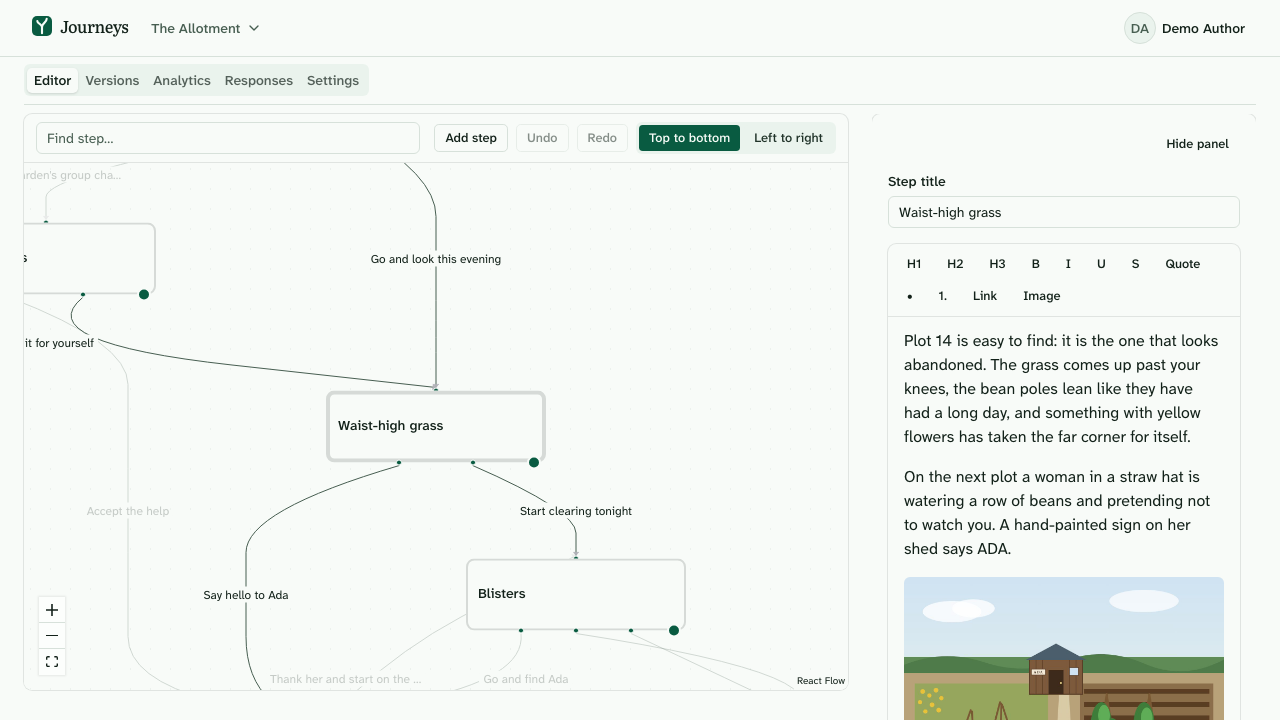Fit the flow view to screen
This screenshot has width=1280, height=720.
pos(52,662)
